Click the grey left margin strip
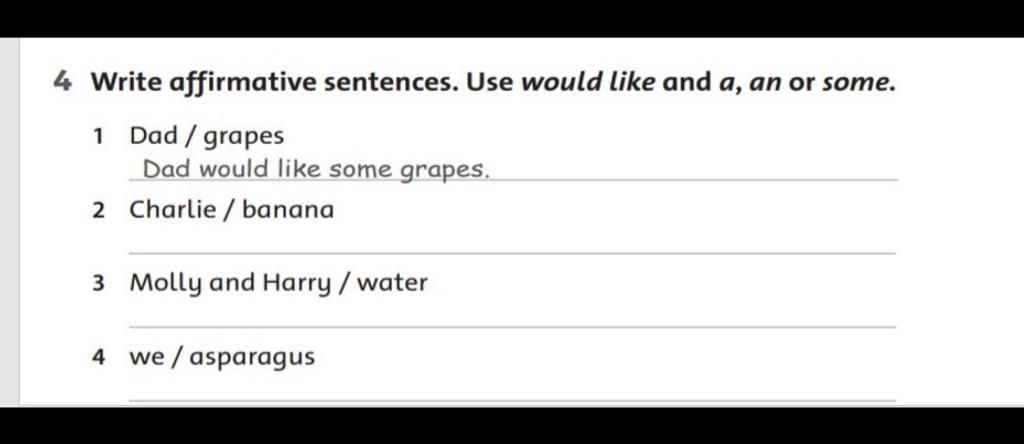The image size is (1024, 444). (x=10, y=222)
